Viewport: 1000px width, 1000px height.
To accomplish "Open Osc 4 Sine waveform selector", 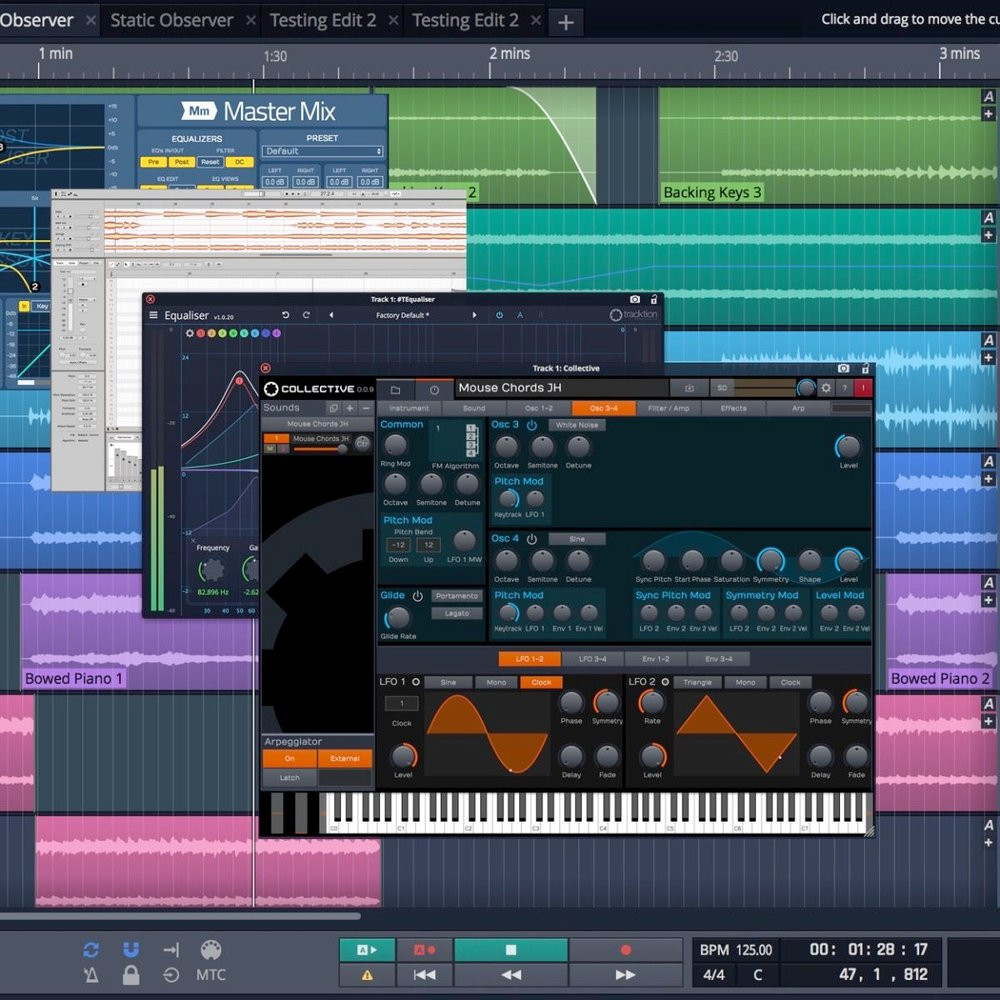I will [x=577, y=539].
